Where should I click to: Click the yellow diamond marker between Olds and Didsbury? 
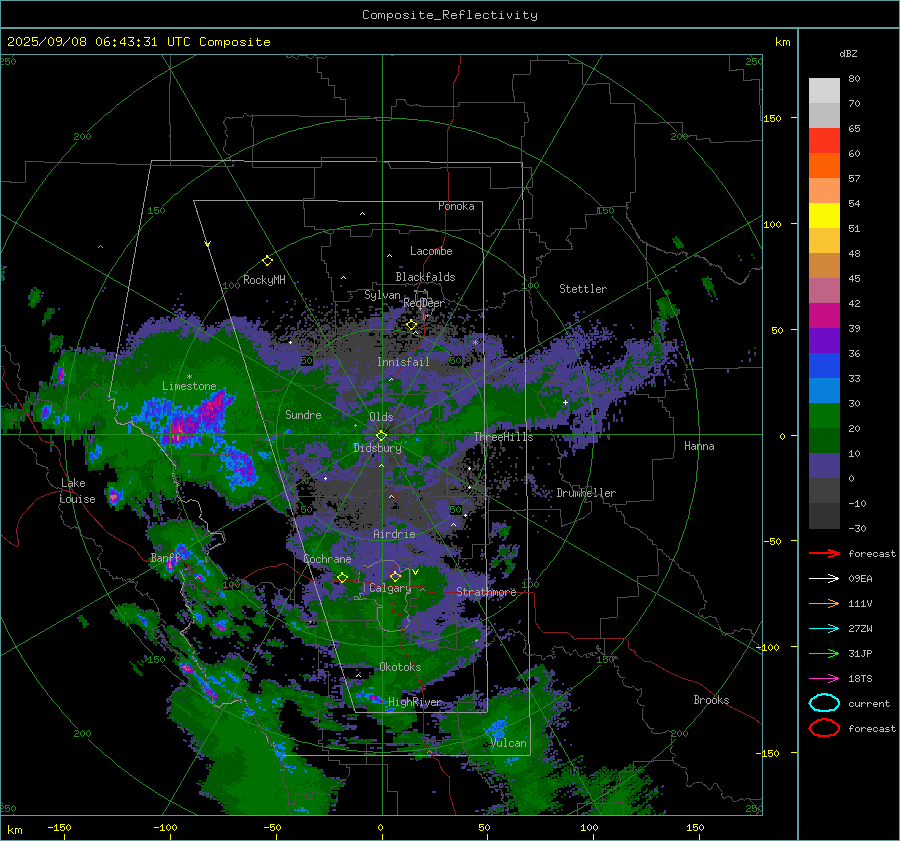pyautogui.click(x=381, y=436)
